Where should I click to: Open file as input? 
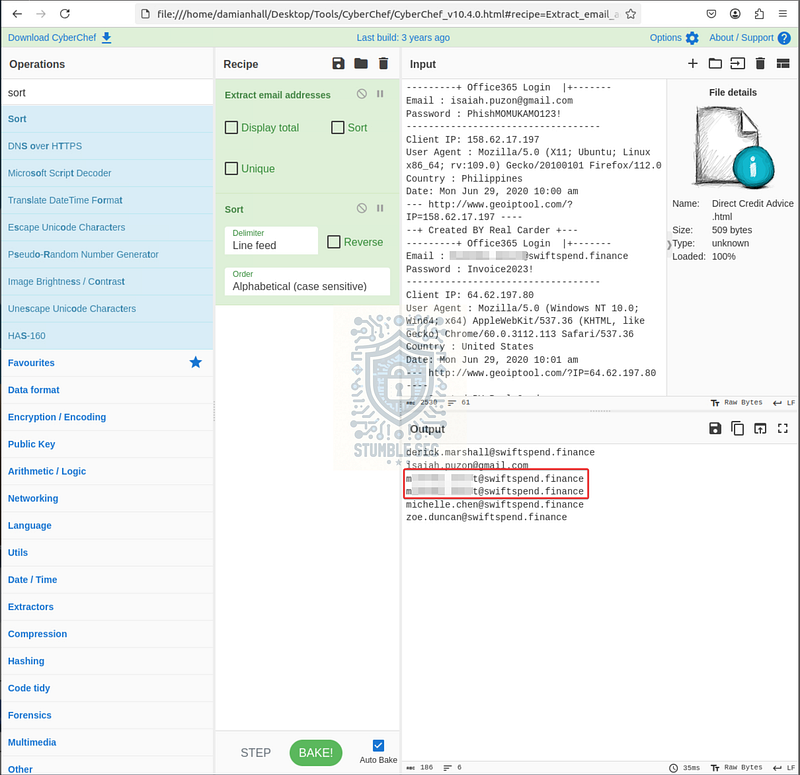(737, 63)
